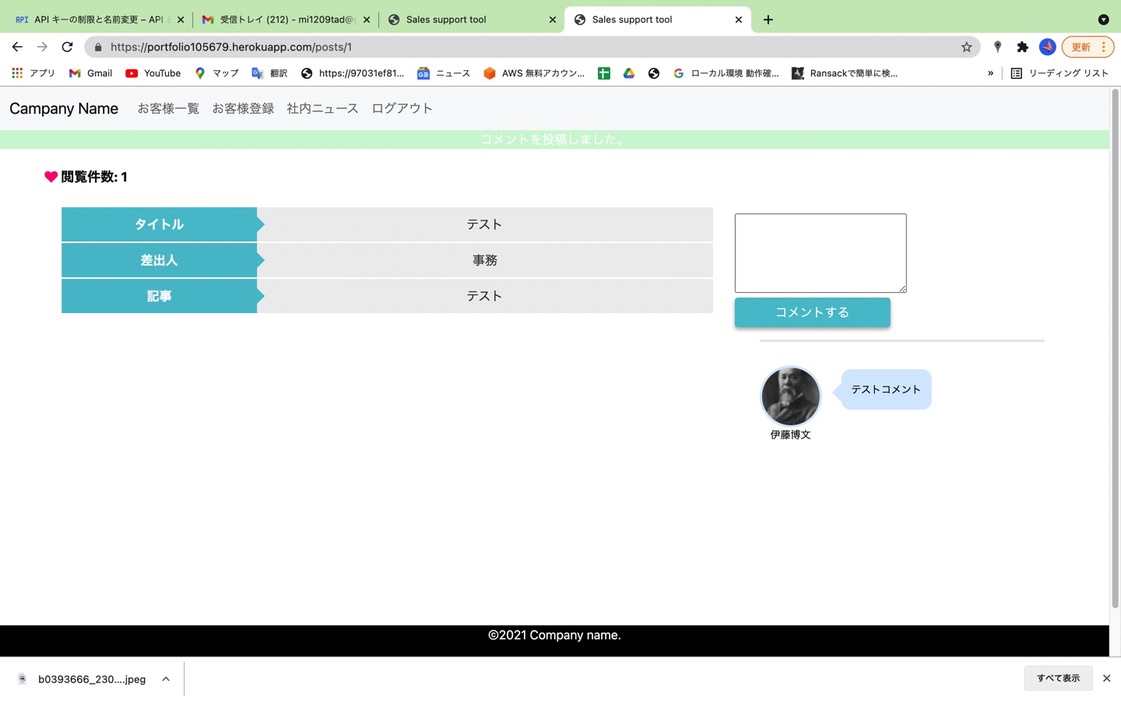The width and height of the screenshot is (1121, 701).
Task: Open the 翻訳 translate bookmark
Action: tap(270, 73)
